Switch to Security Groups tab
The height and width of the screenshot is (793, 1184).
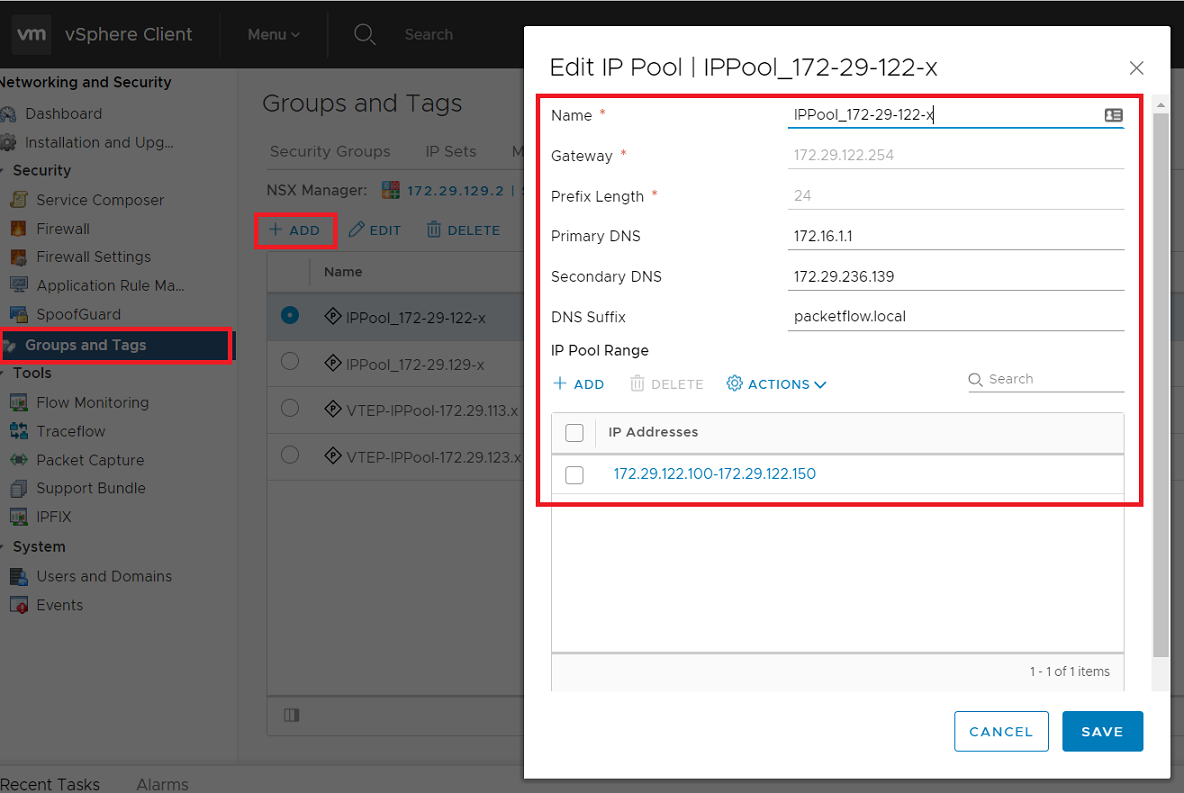coord(330,152)
